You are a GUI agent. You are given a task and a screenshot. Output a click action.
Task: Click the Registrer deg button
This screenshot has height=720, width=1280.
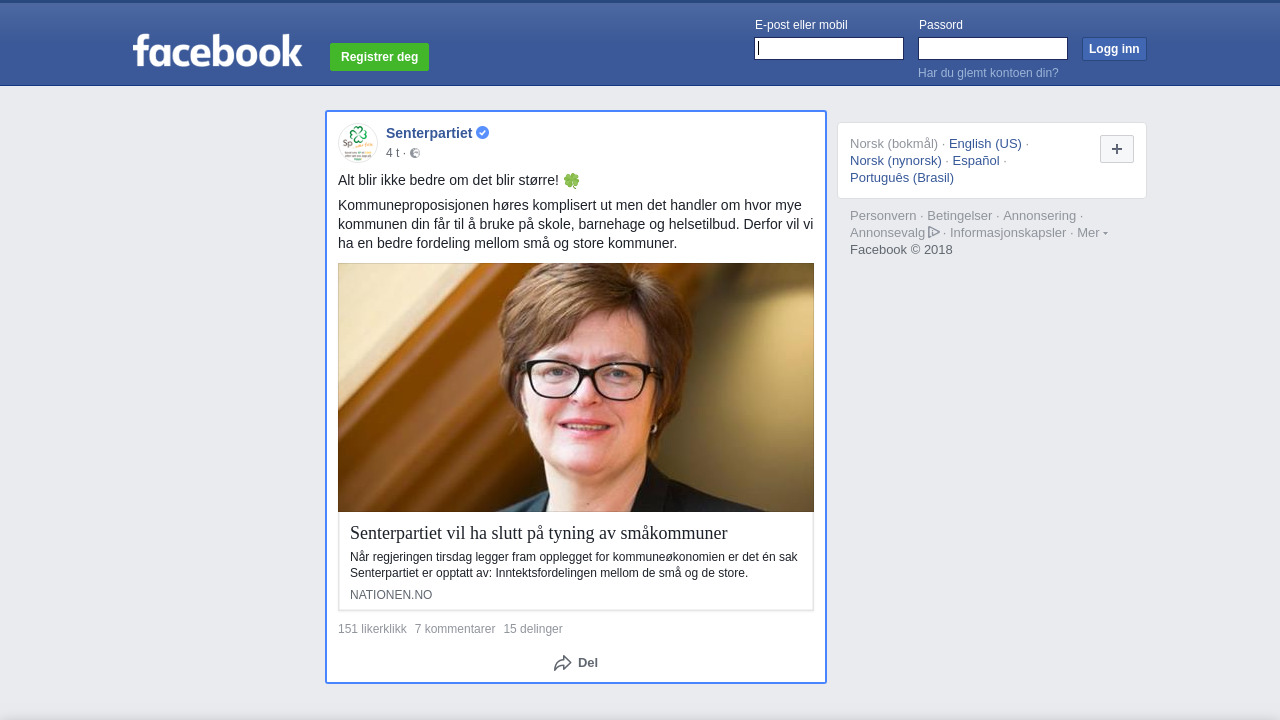pyautogui.click(x=379, y=57)
